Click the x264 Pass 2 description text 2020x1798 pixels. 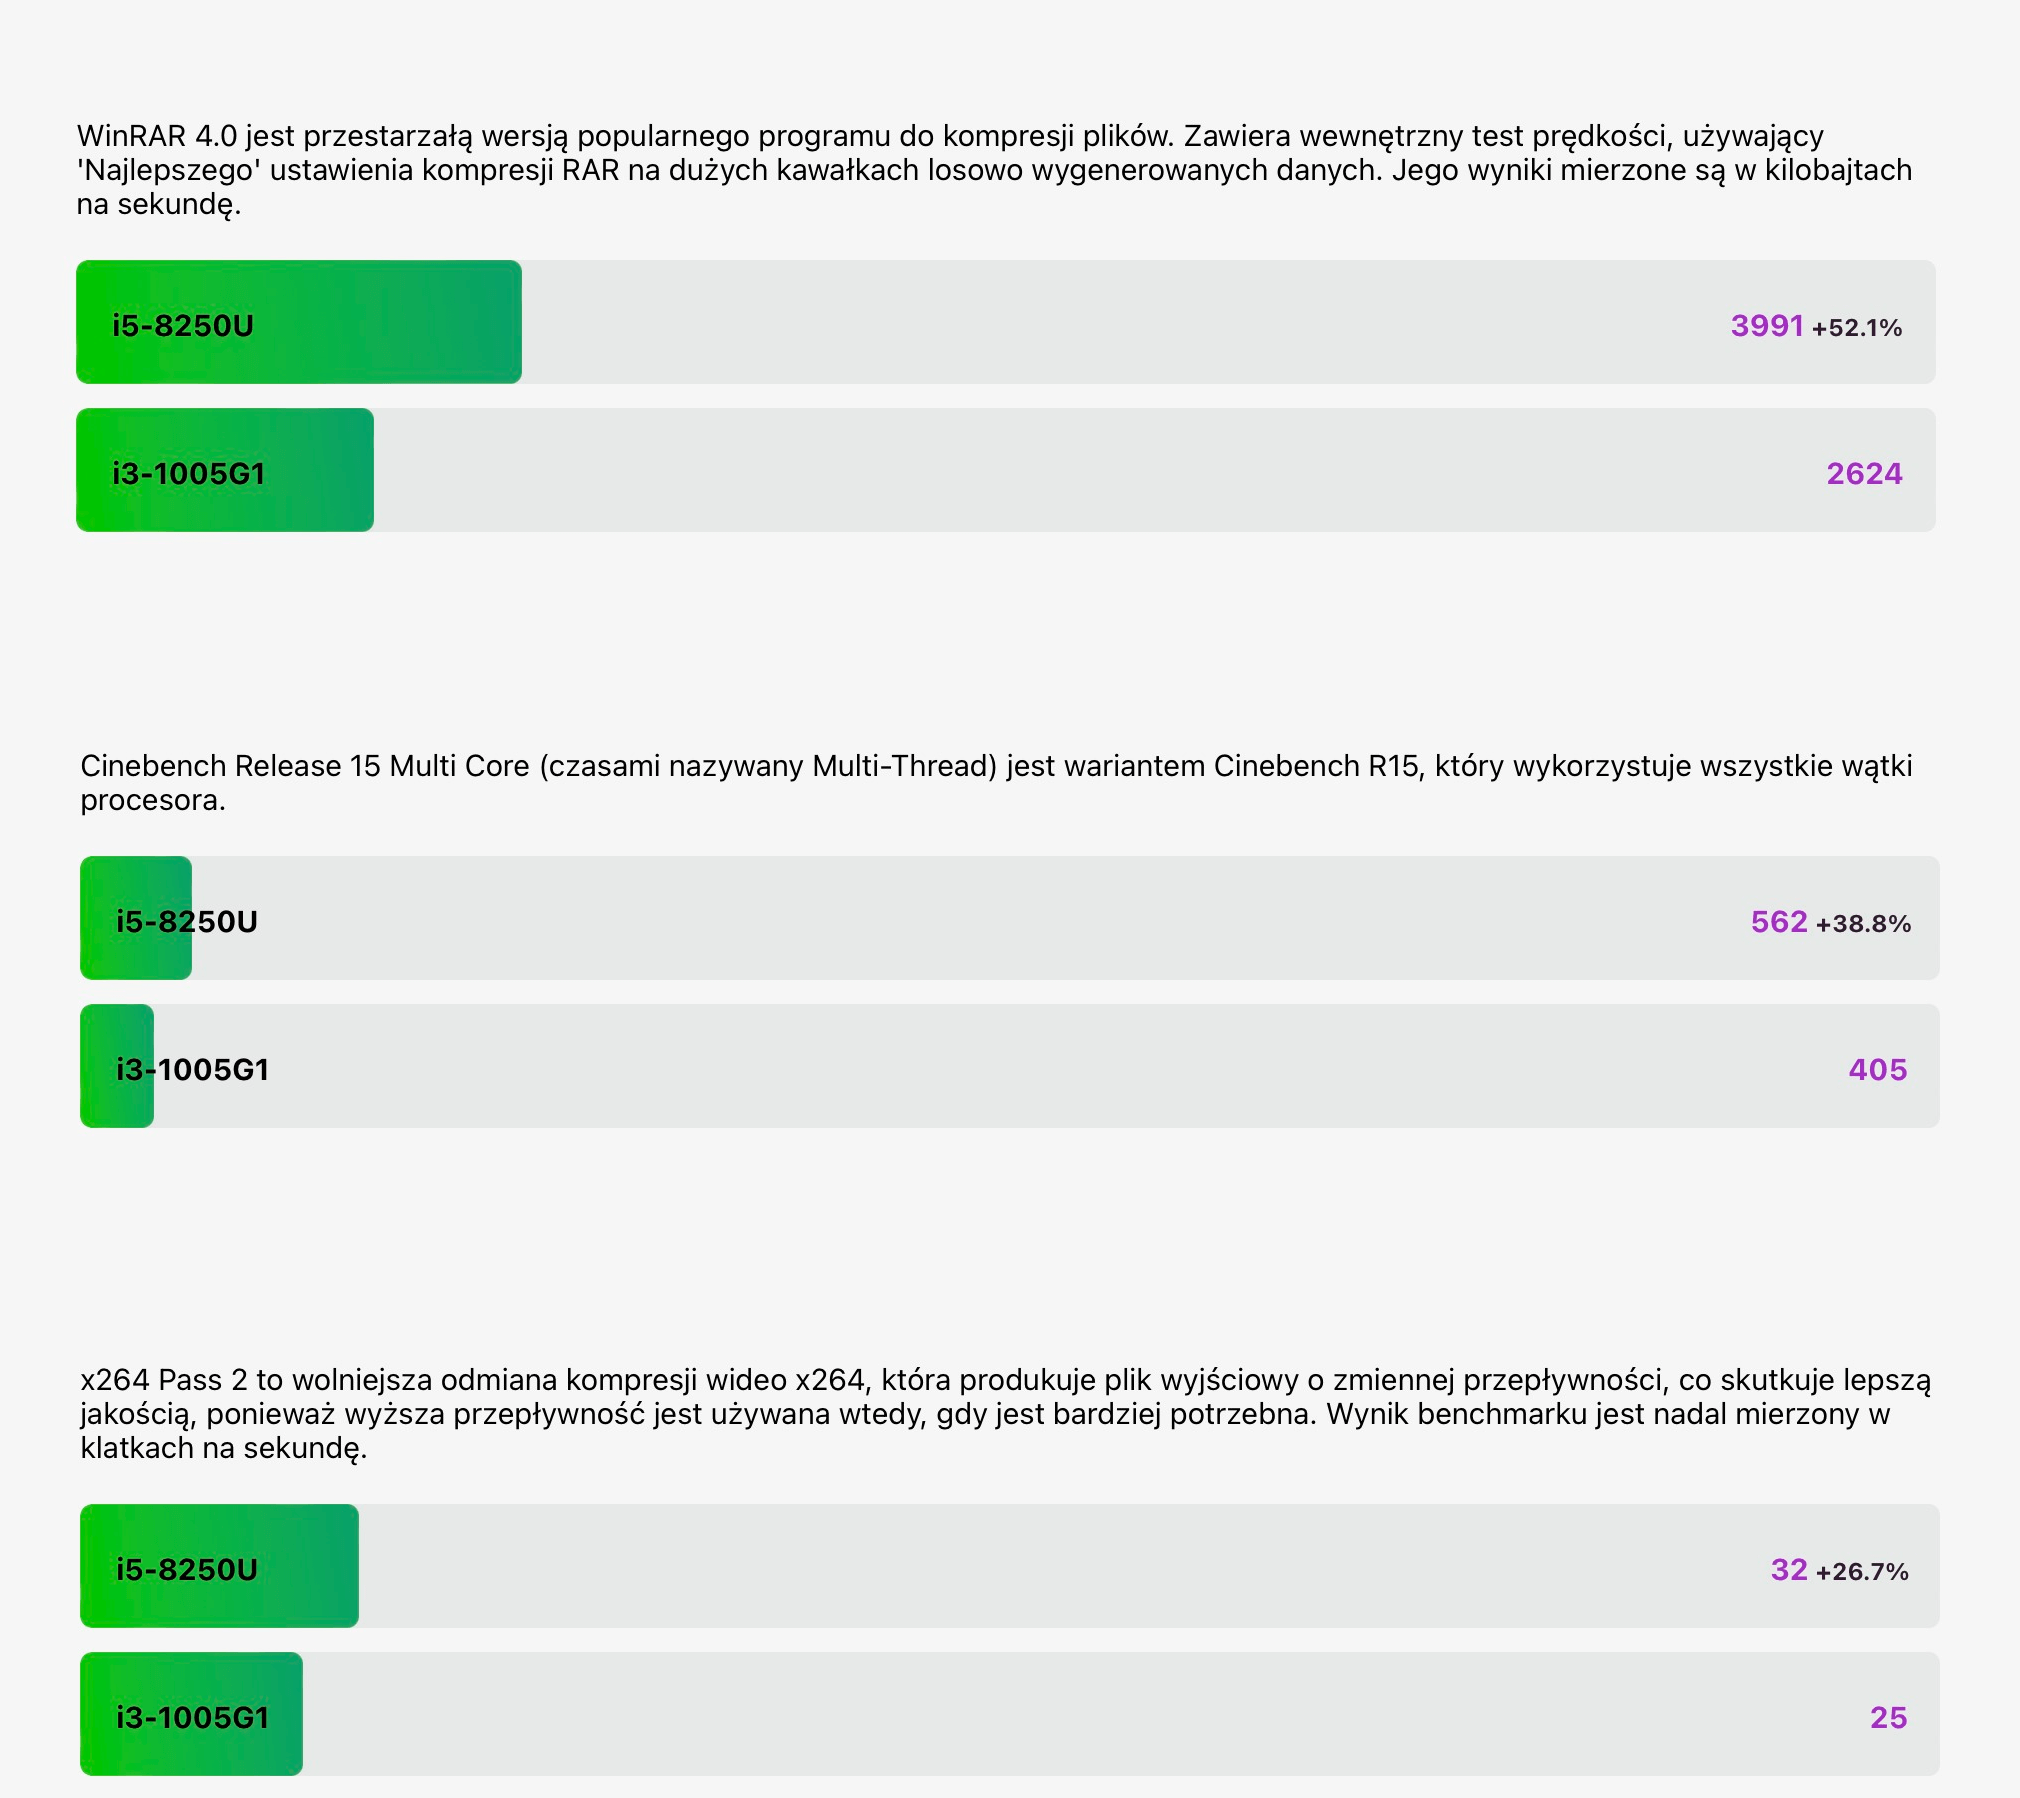click(1005, 1413)
